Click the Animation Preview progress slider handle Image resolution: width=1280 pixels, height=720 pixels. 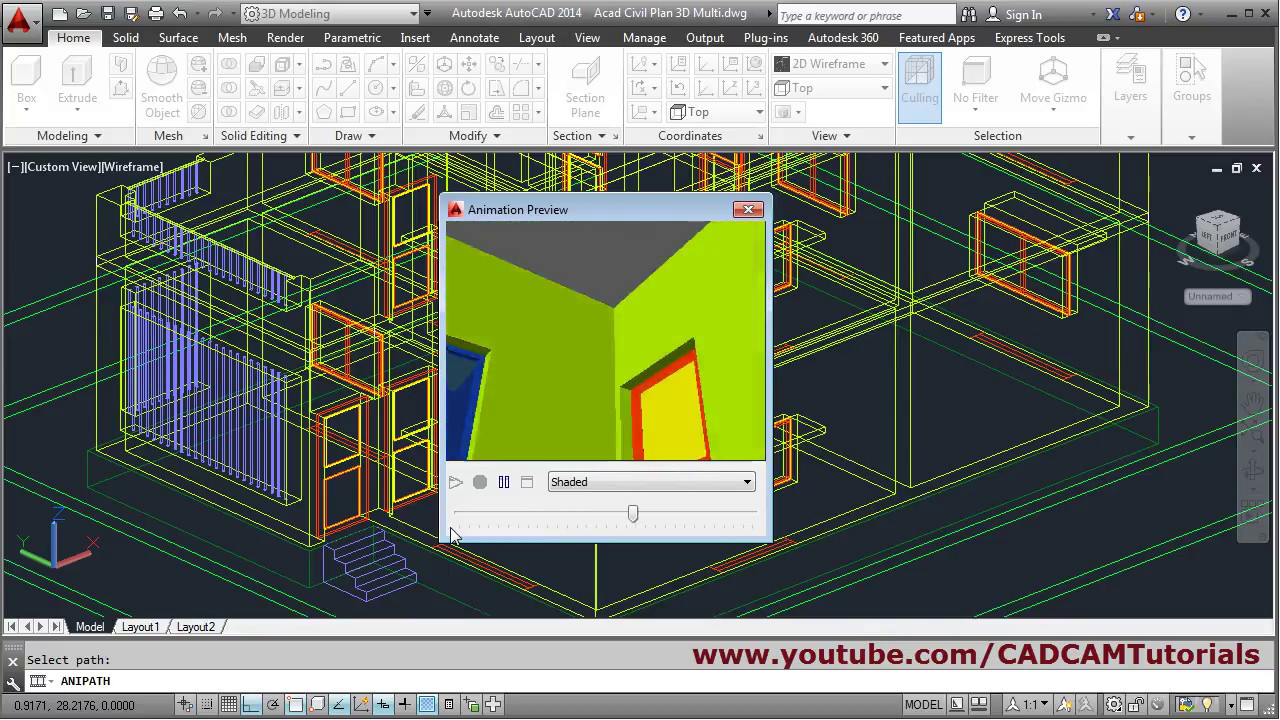click(x=633, y=513)
